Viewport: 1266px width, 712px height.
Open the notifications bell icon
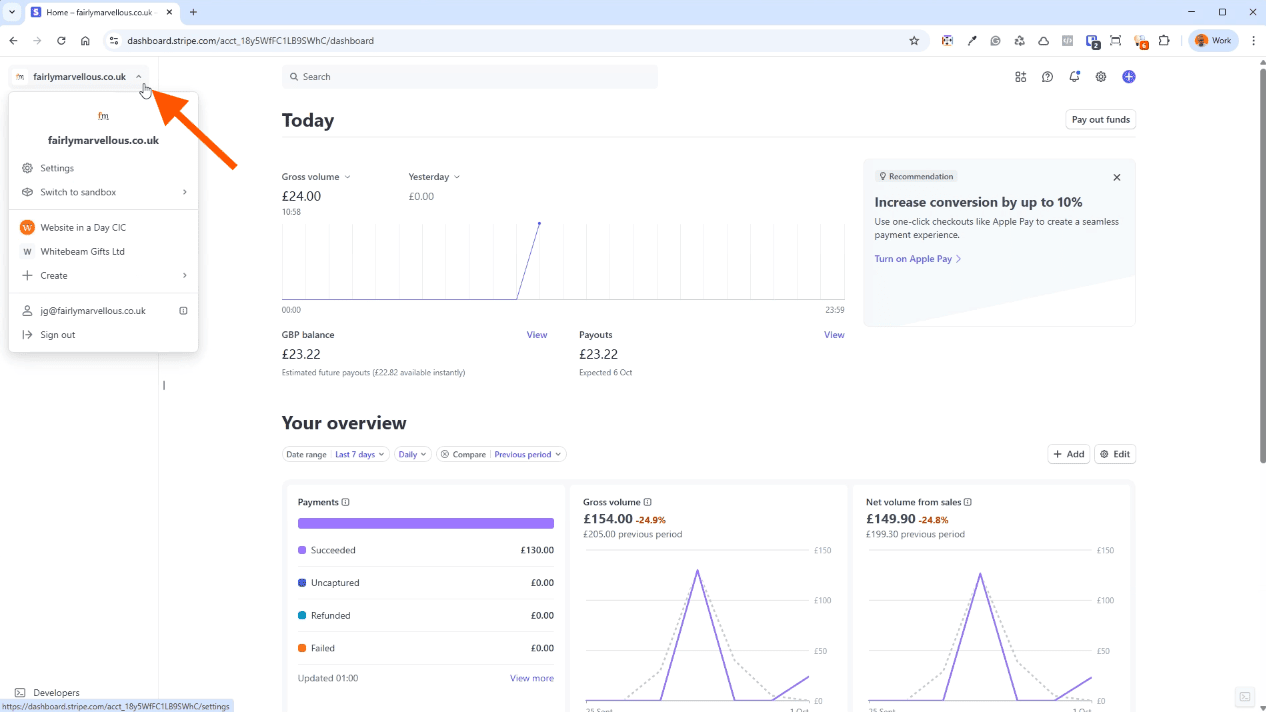pyautogui.click(x=1074, y=77)
